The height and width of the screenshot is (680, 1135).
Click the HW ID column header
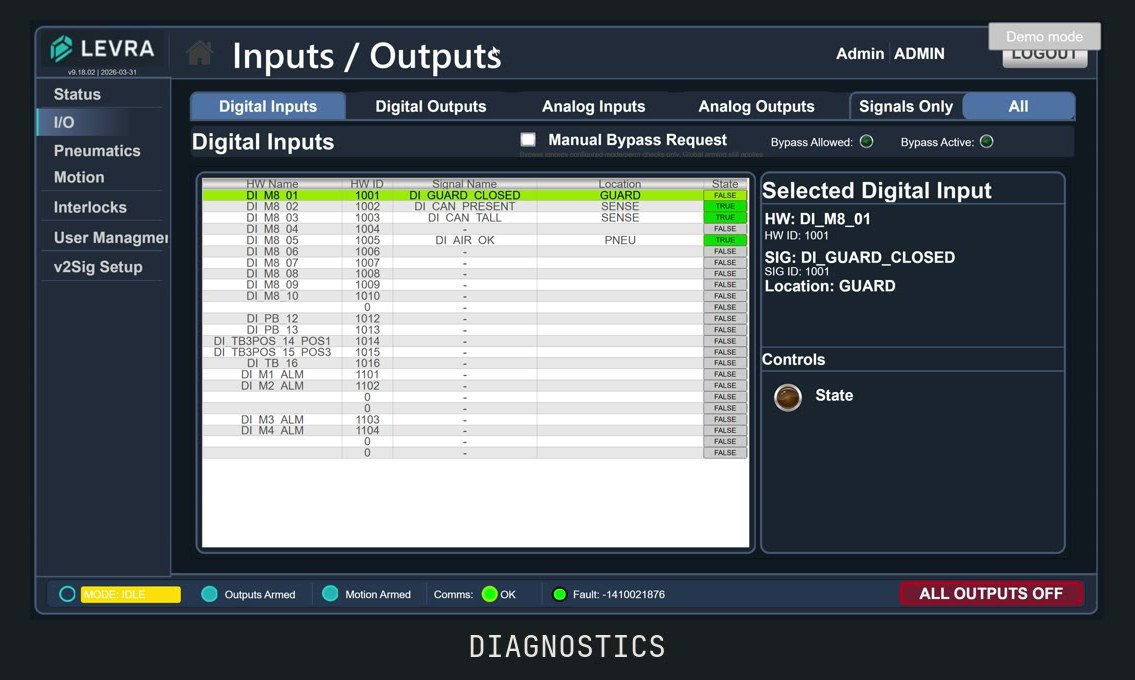point(367,184)
